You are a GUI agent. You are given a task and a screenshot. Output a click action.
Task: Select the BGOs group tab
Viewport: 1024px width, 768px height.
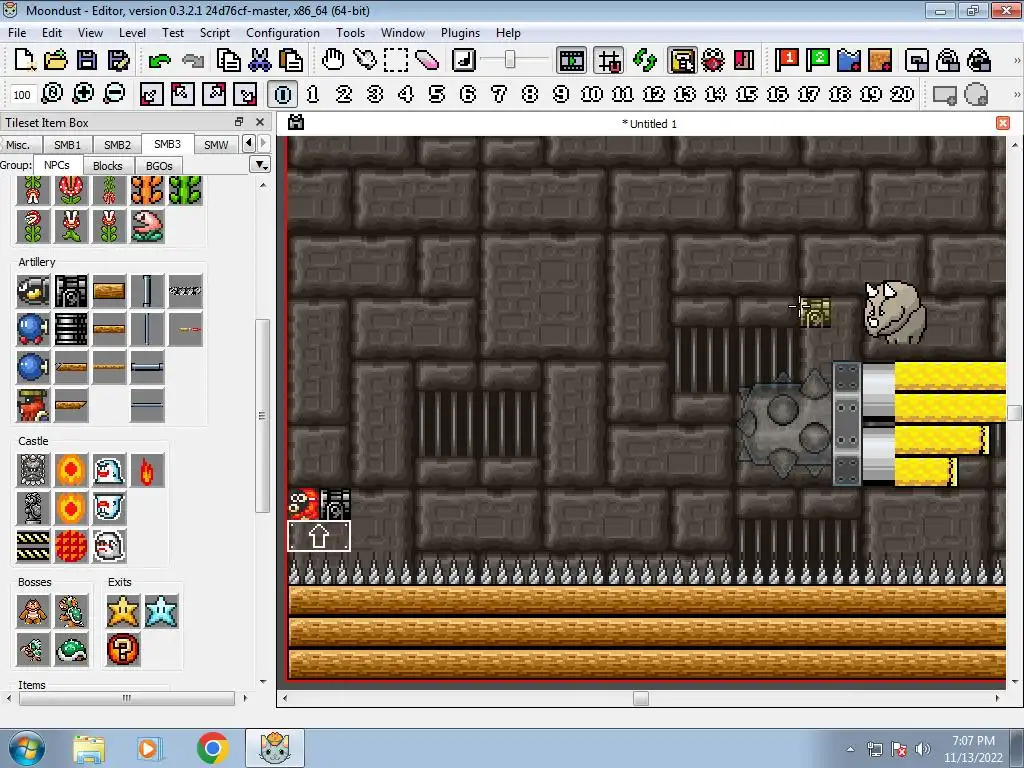click(x=159, y=166)
